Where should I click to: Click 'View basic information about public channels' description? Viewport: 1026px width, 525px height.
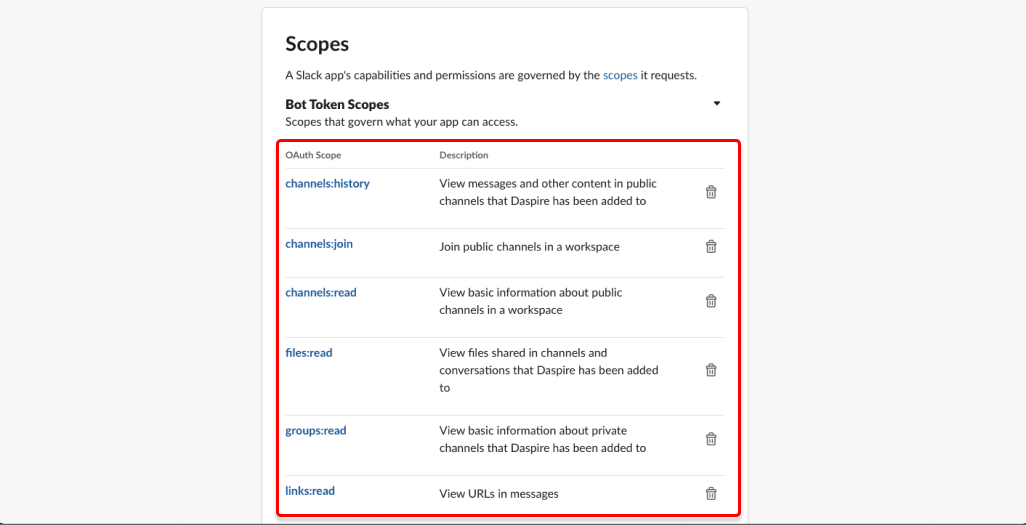coord(531,301)
